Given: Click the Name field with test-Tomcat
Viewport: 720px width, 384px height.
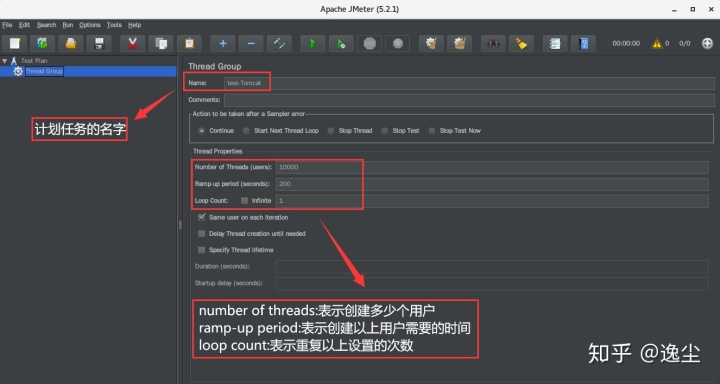Looking at the screenshot, I should point(469,83).
